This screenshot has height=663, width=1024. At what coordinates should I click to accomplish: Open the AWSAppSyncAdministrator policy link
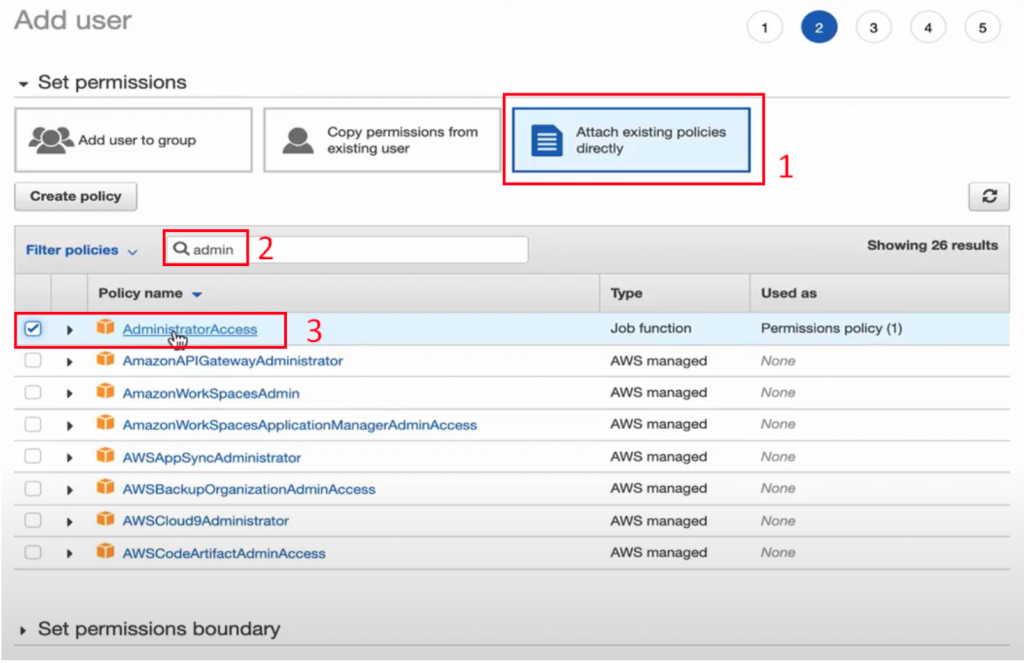tap(212, 457)
